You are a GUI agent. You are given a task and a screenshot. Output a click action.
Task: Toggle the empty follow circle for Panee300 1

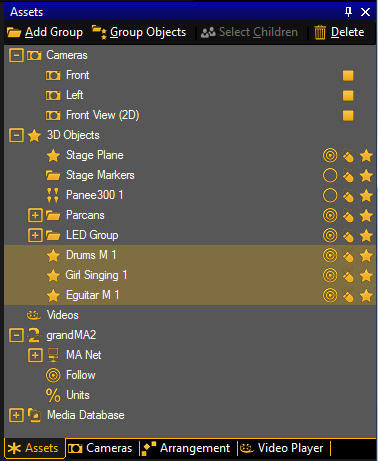point(330,195)
